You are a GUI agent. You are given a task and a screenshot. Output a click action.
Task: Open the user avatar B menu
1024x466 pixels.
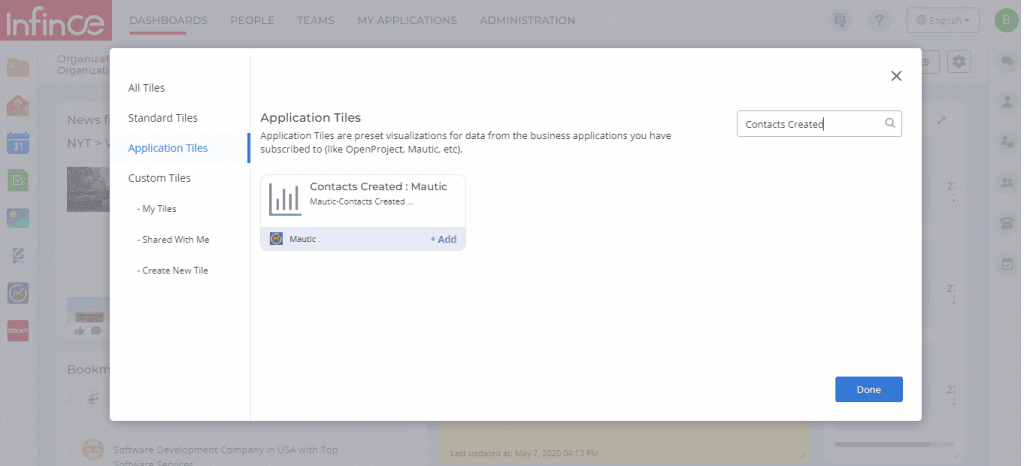(1006, 20)
